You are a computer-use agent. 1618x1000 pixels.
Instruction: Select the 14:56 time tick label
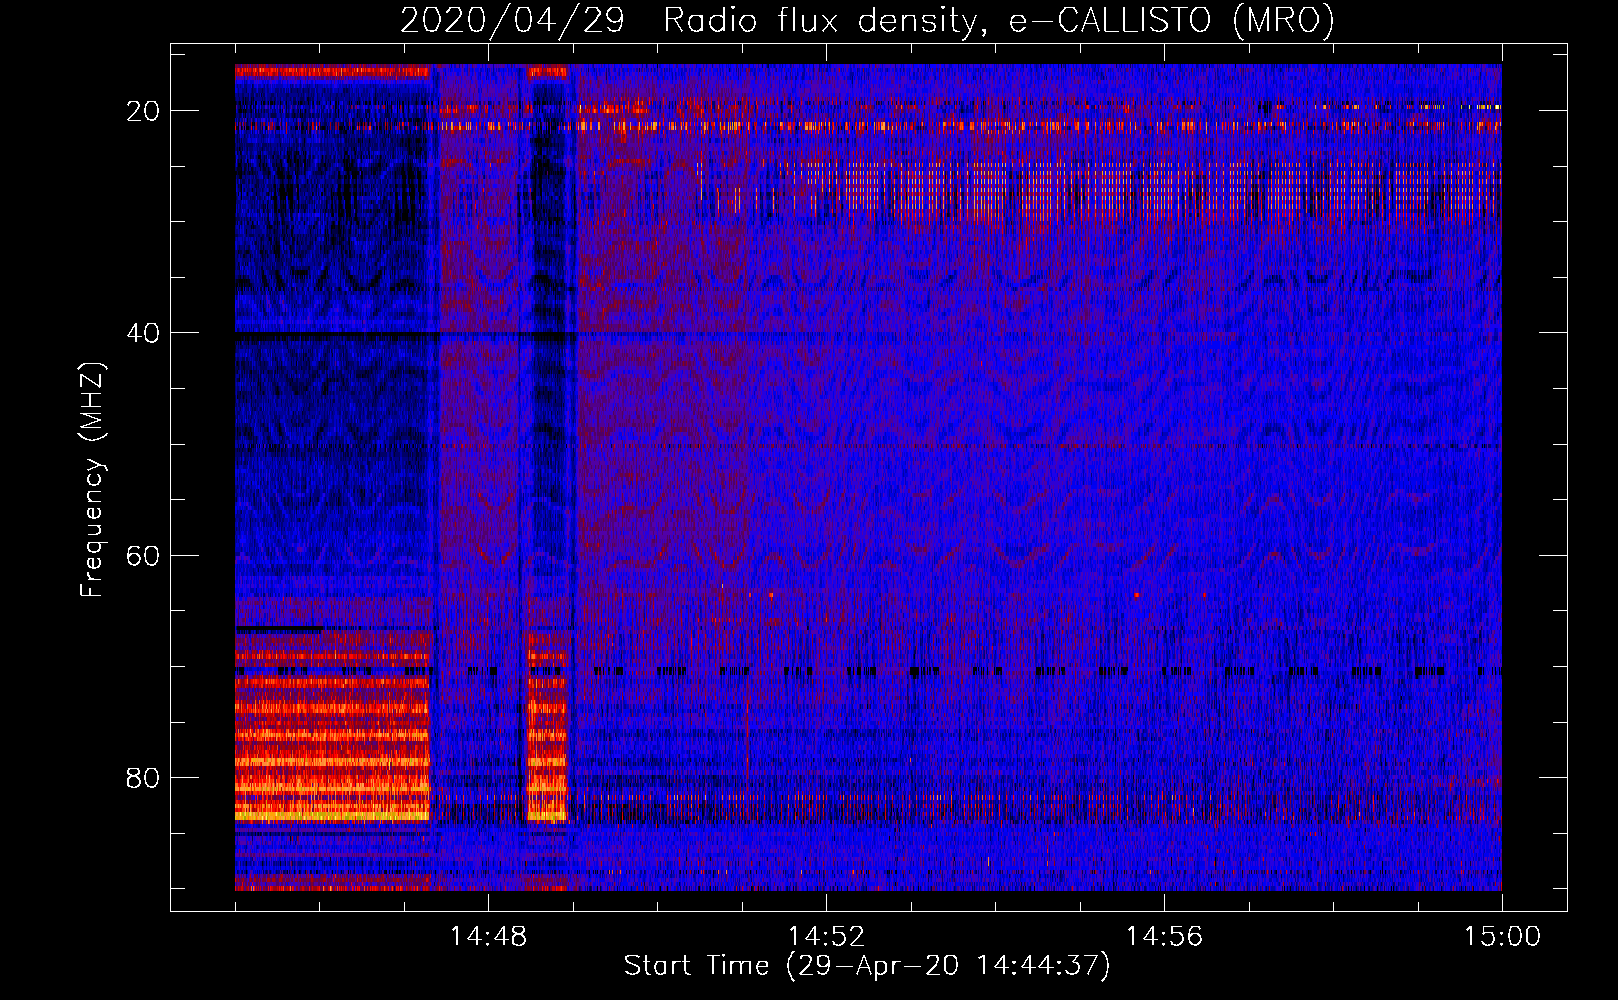[x=1164, y=937]
